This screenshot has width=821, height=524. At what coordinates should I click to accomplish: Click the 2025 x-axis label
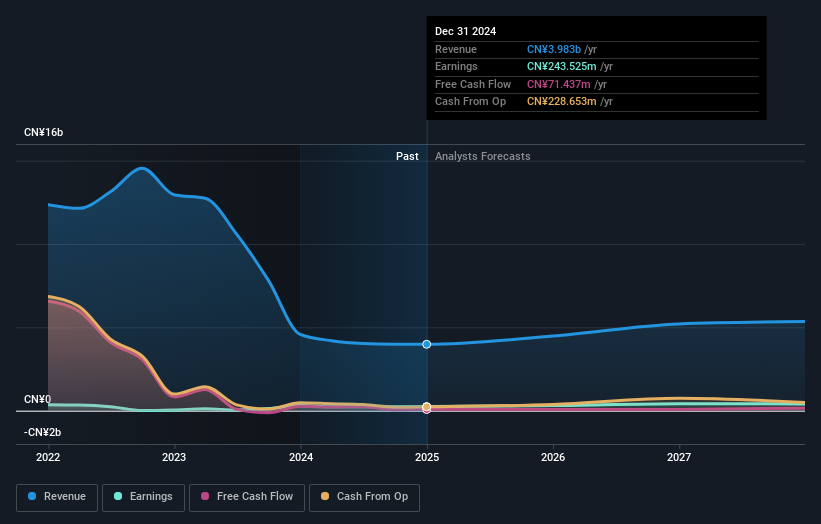click(x=427, y=457)
